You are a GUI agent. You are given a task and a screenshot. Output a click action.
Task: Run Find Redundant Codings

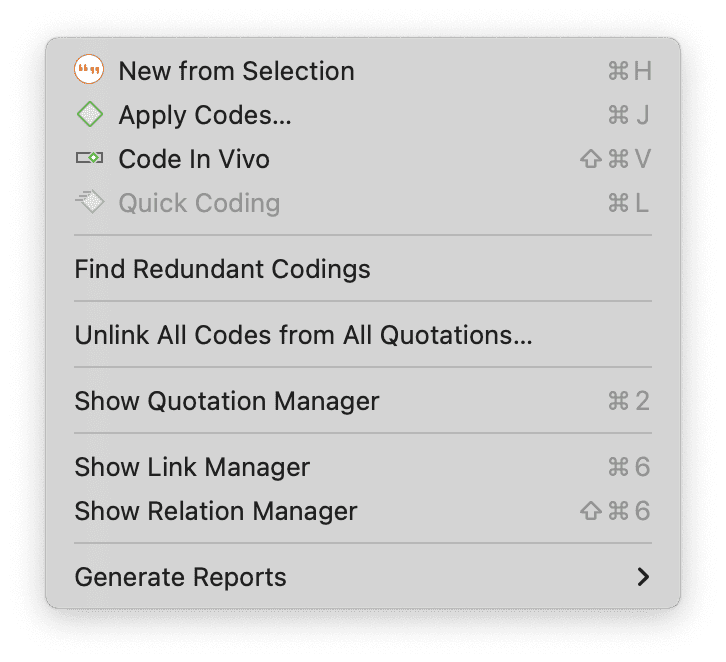(363, 269)
